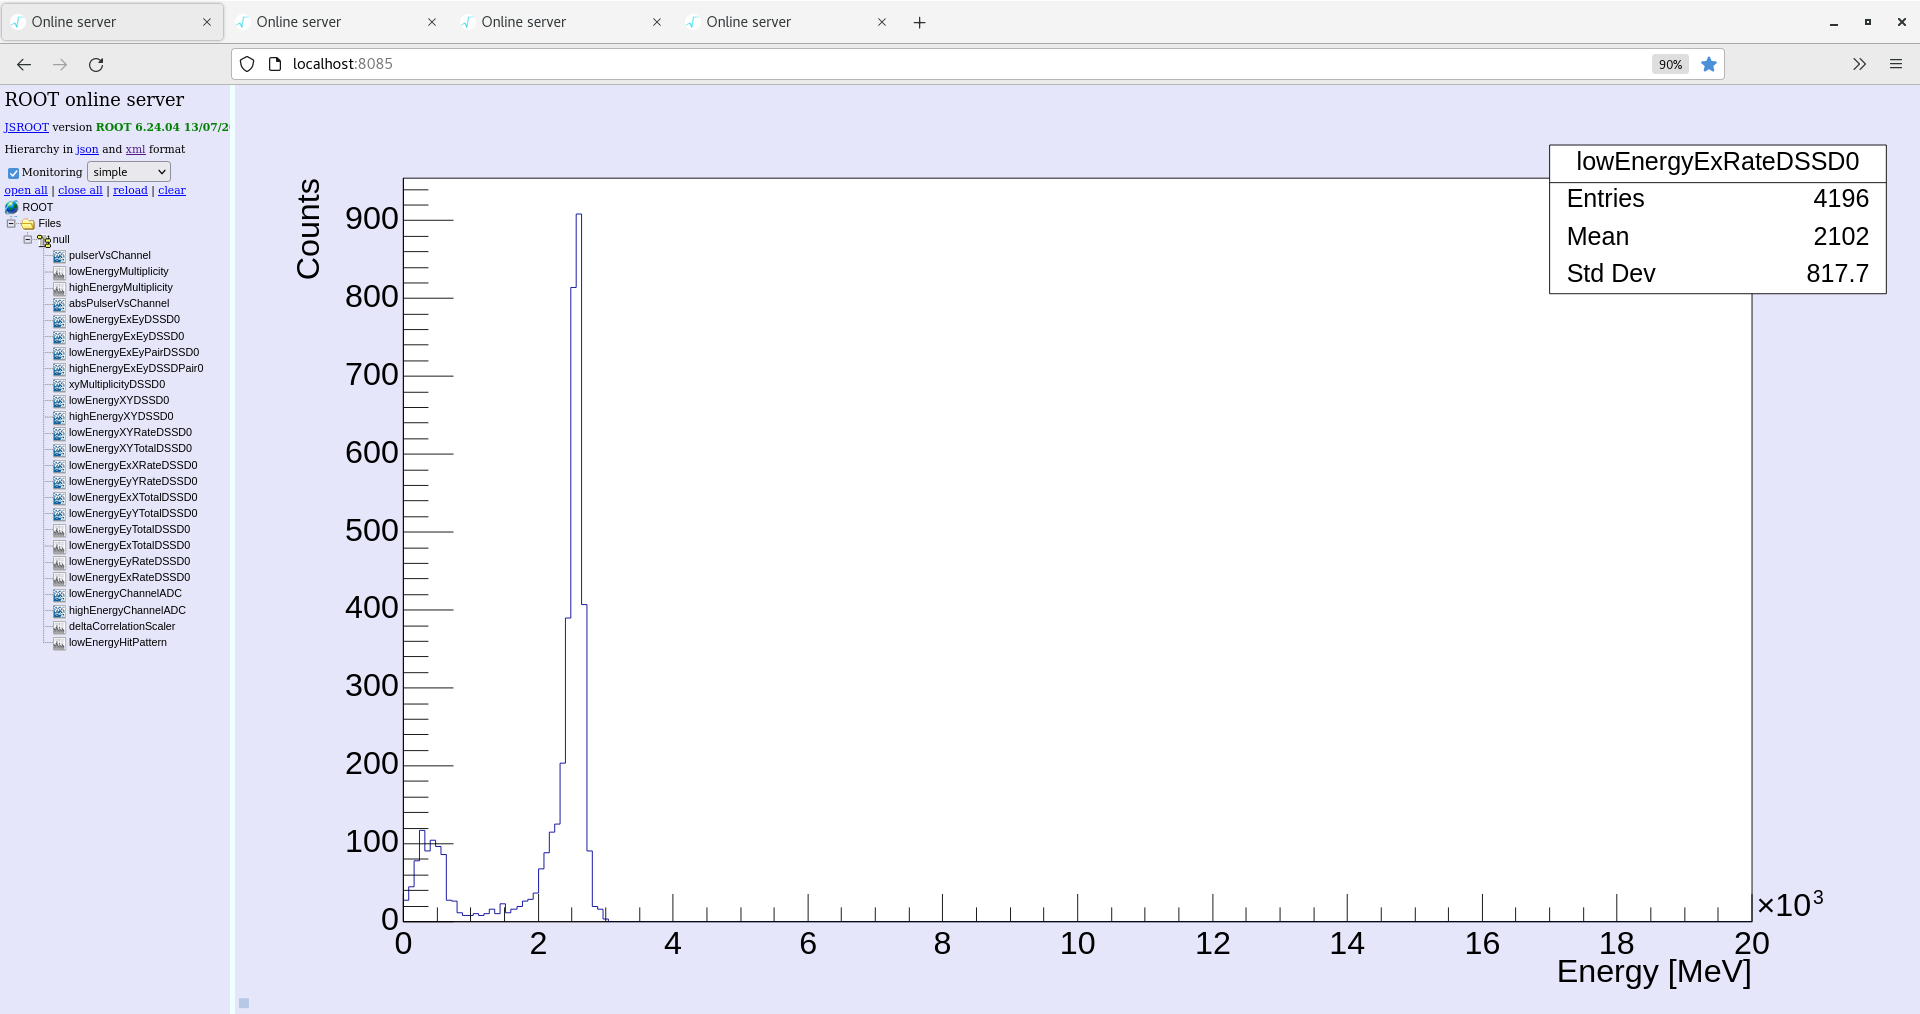Click the Files folder icon
The image size is (1920, 1014).
[28, 224]
